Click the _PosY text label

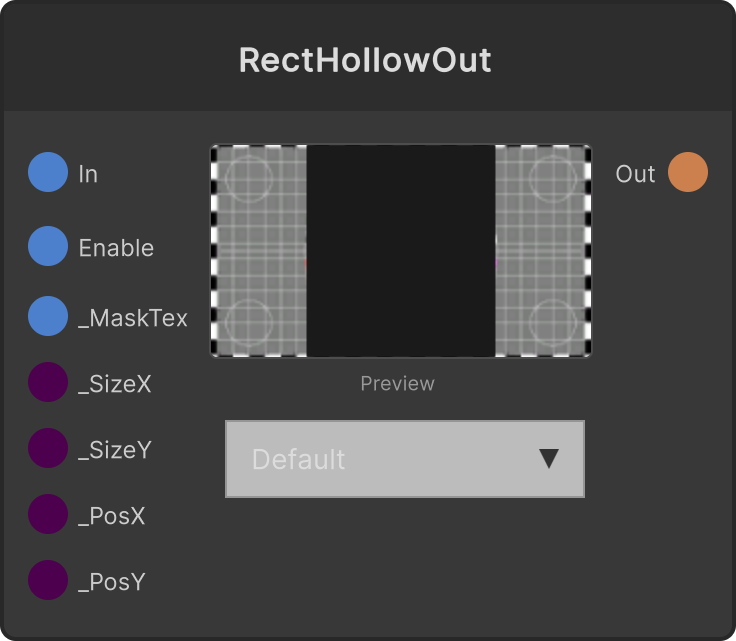tap(112, 582)
